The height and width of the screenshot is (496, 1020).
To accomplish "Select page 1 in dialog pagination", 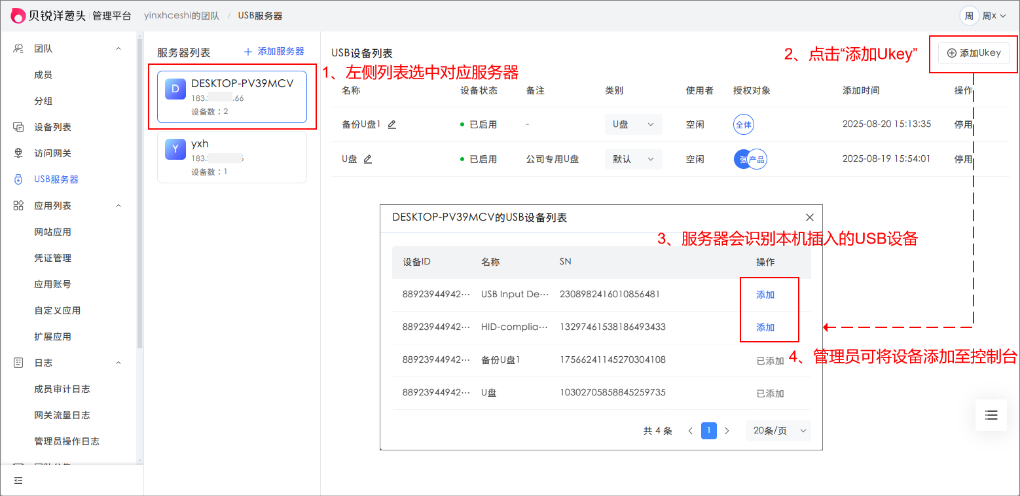I will click(x=709, y=431).
